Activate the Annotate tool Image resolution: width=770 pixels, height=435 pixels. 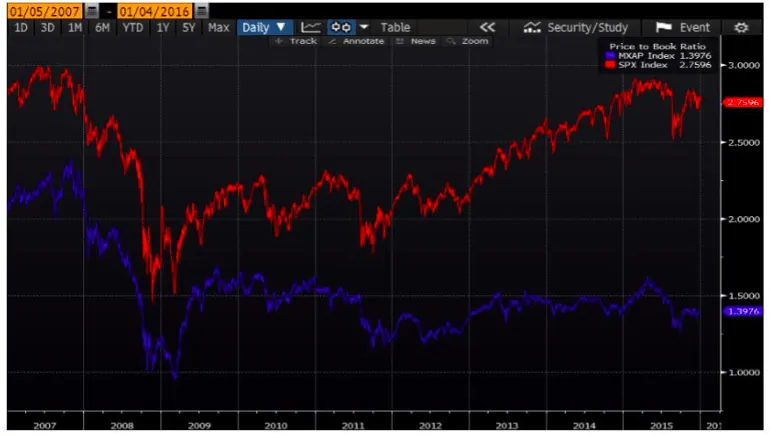click(x=356, y=41)
